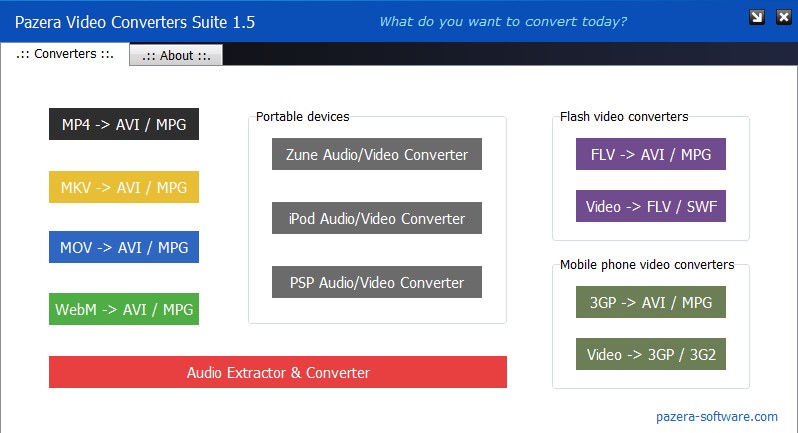The width and height of the screenshot is (798, 433).
Task: Start the 3GP -> AVI / MPG converter
Action: click(x=651, y=302)
